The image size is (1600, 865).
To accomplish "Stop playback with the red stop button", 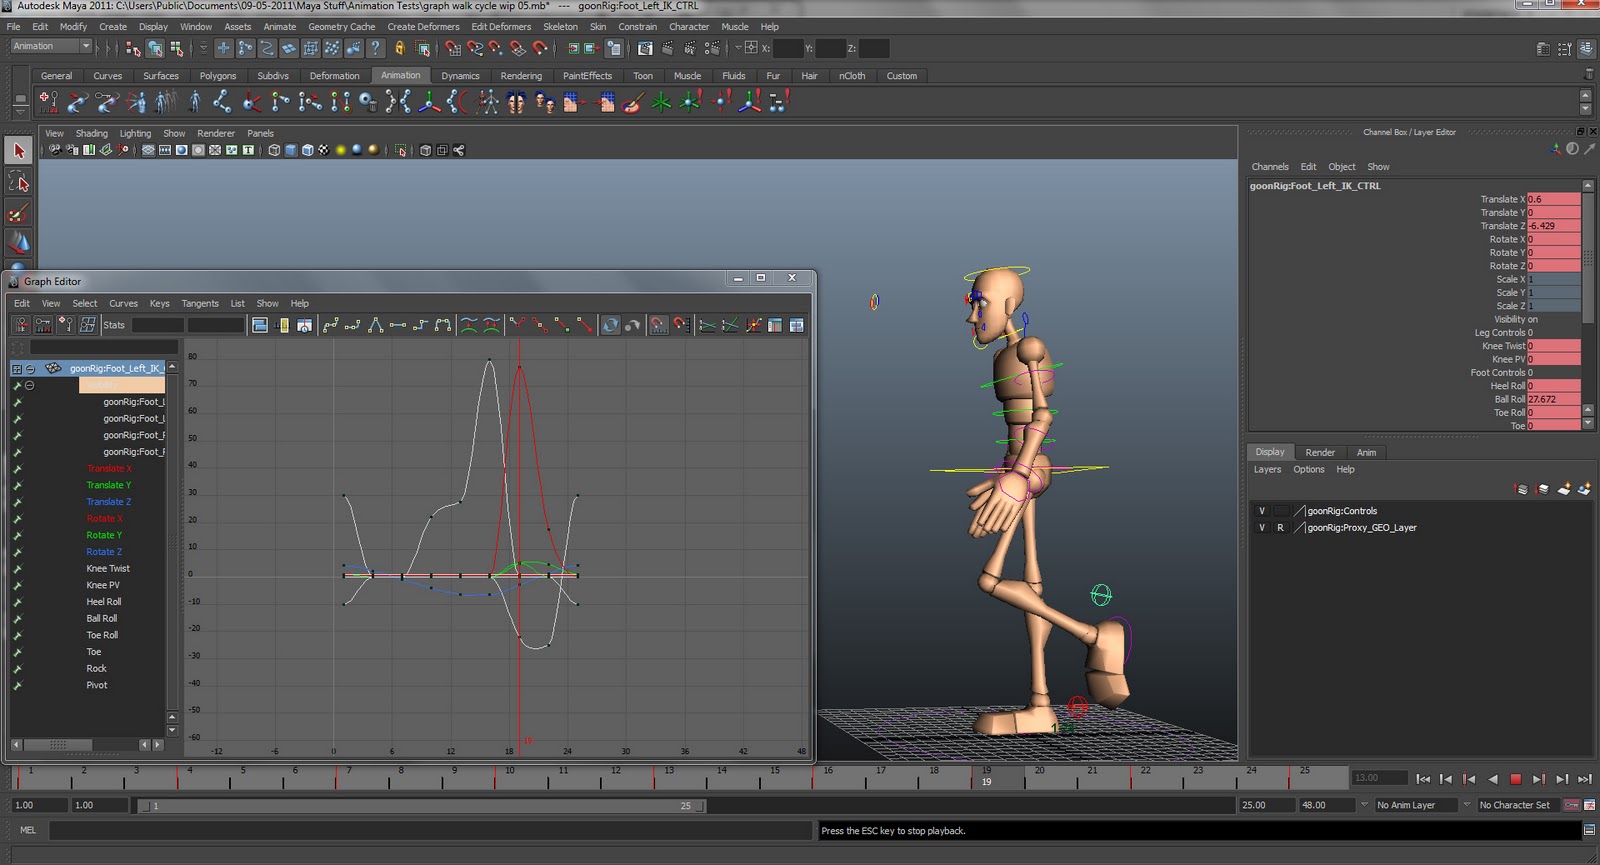I will (1515, 779).
